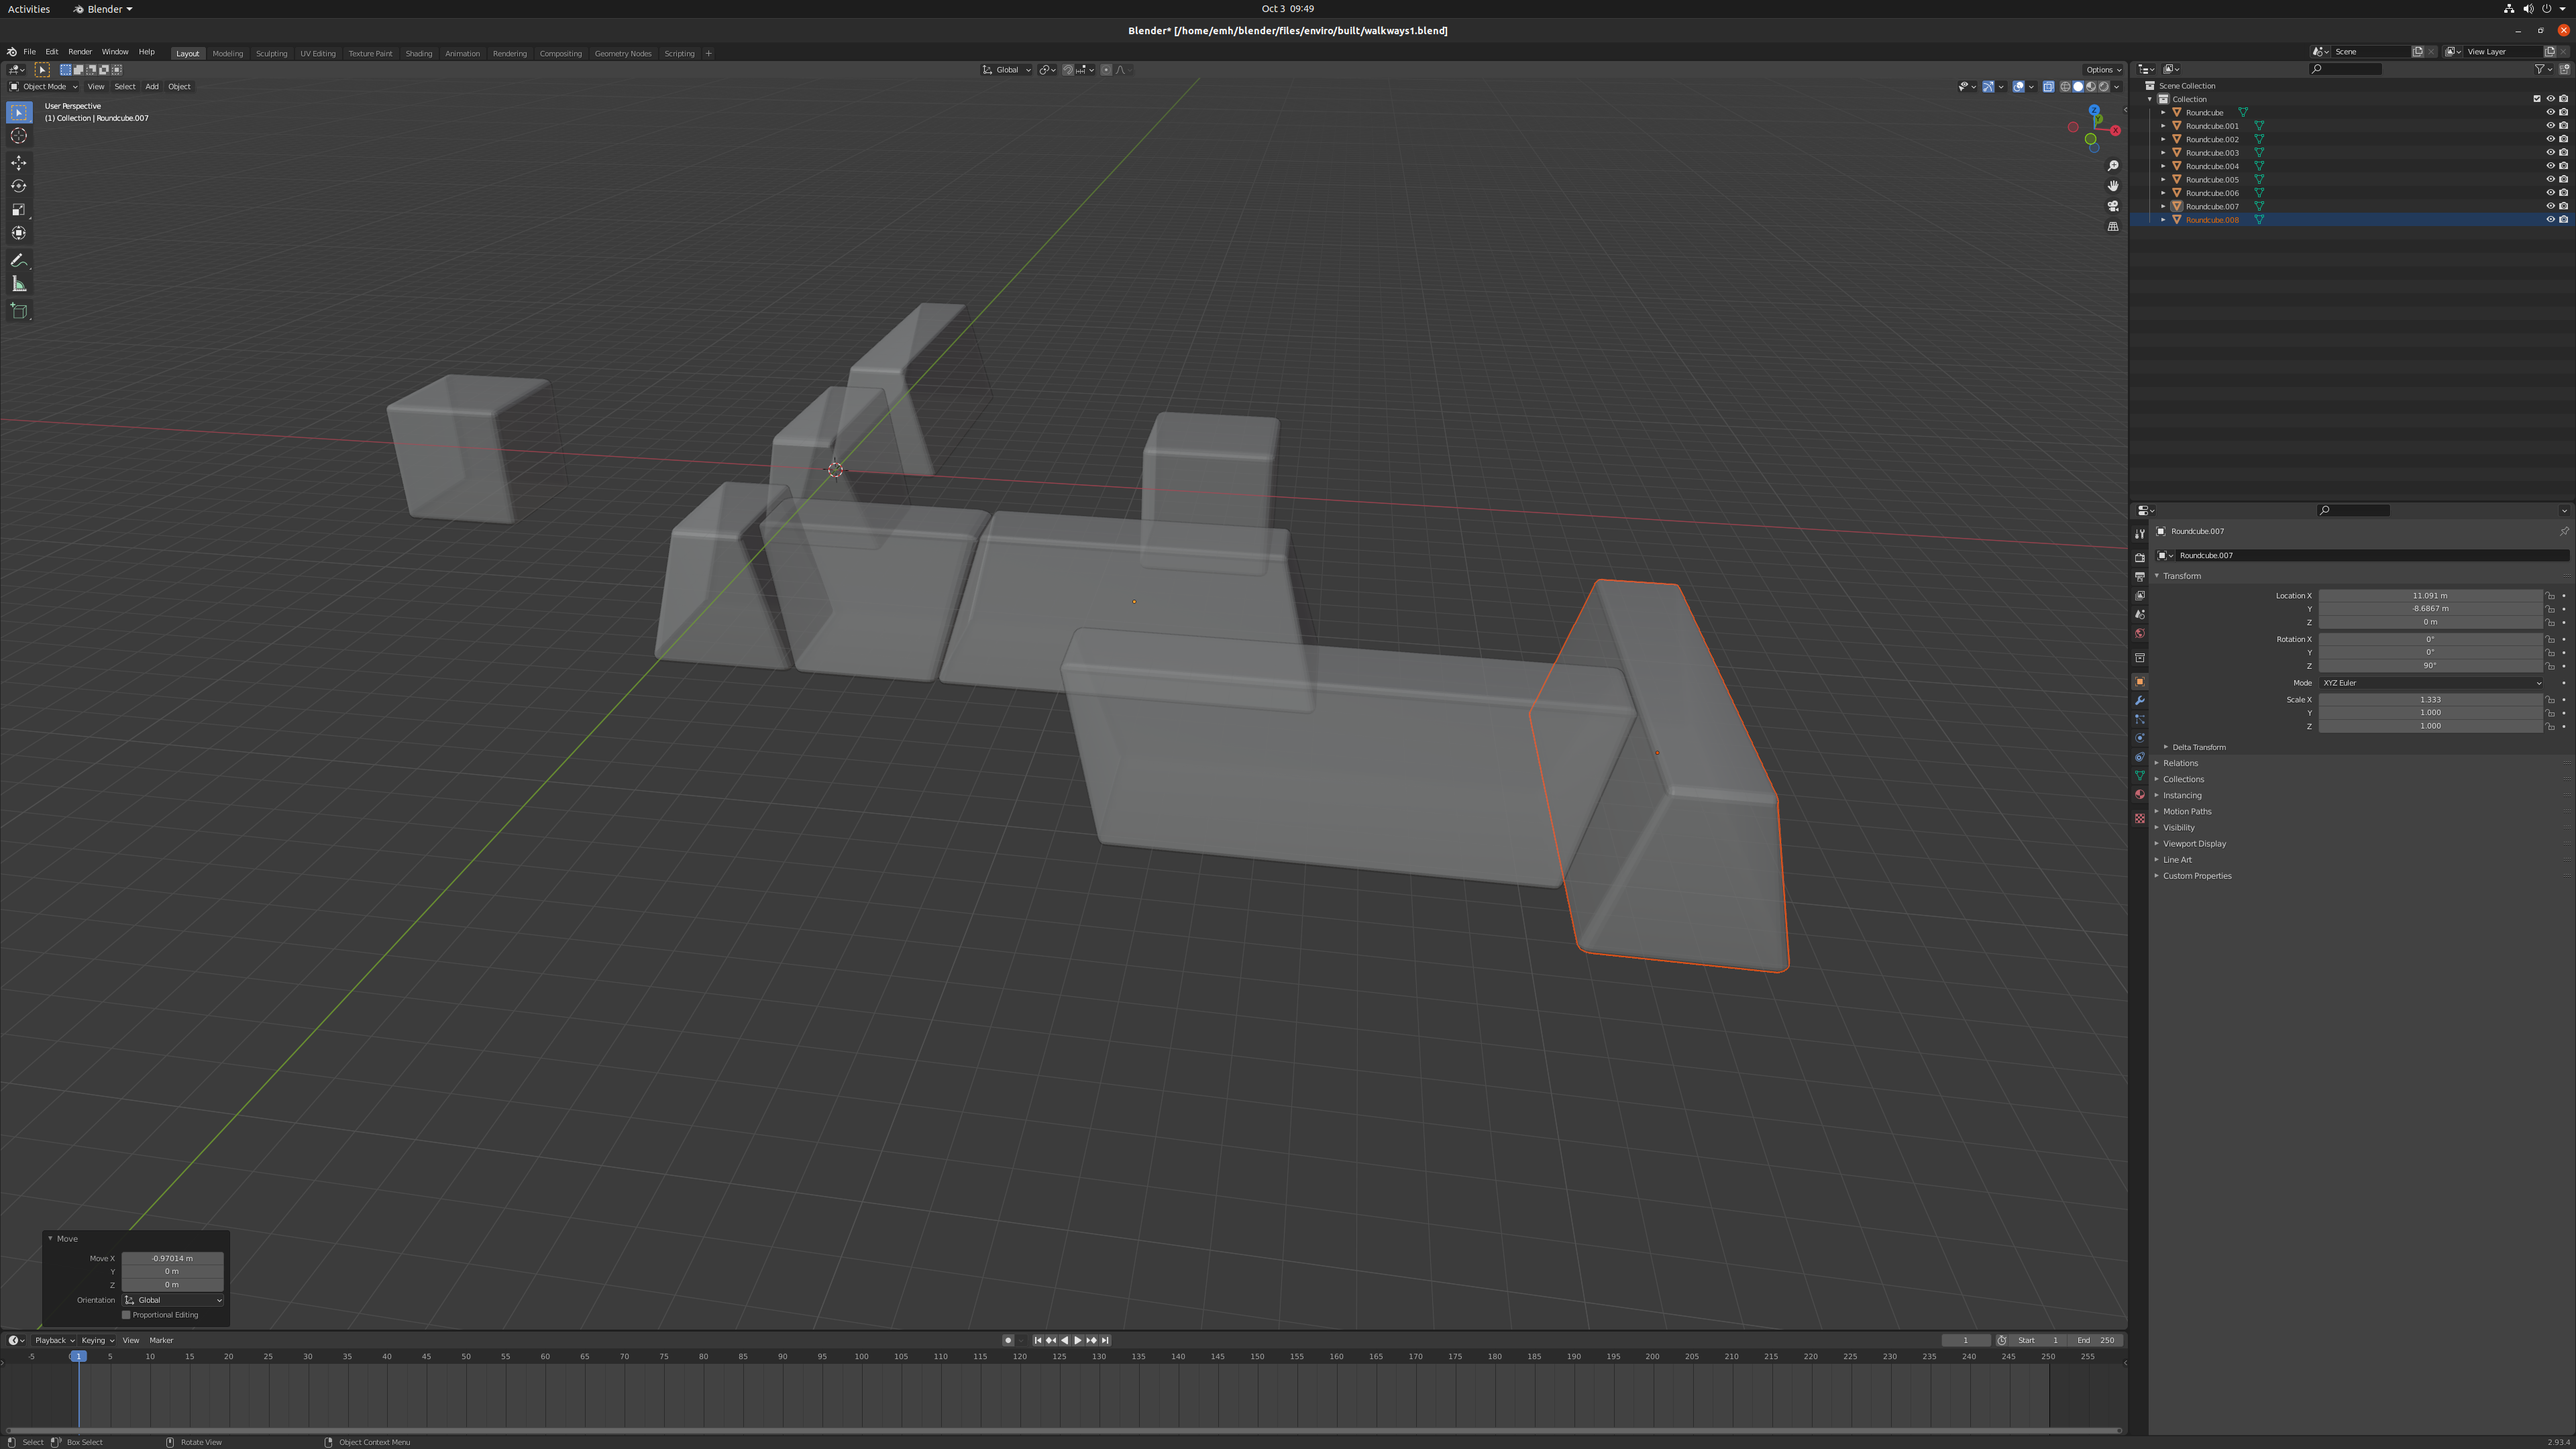Disable Roundcube.006 in renders camera icon
Screen dimensions: 2576x1449
click(2564, 193)
